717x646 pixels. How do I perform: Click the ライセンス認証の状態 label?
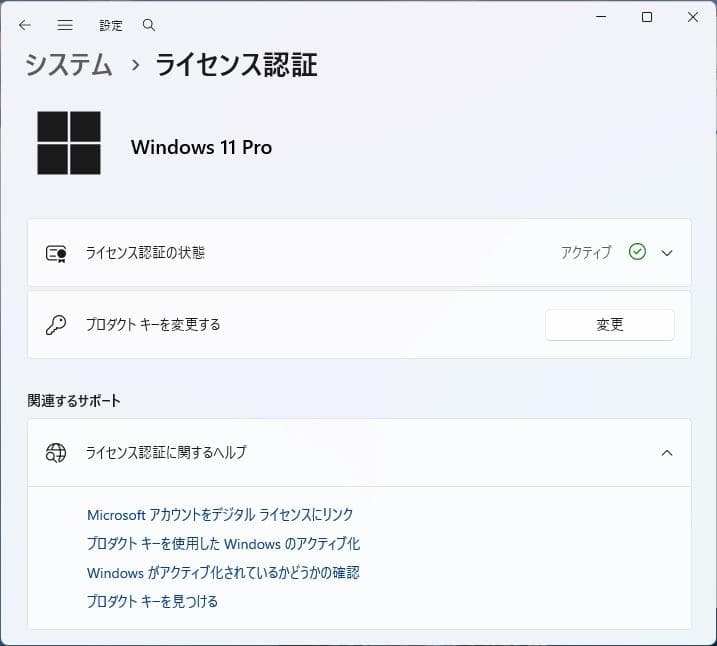coord(145,253)
